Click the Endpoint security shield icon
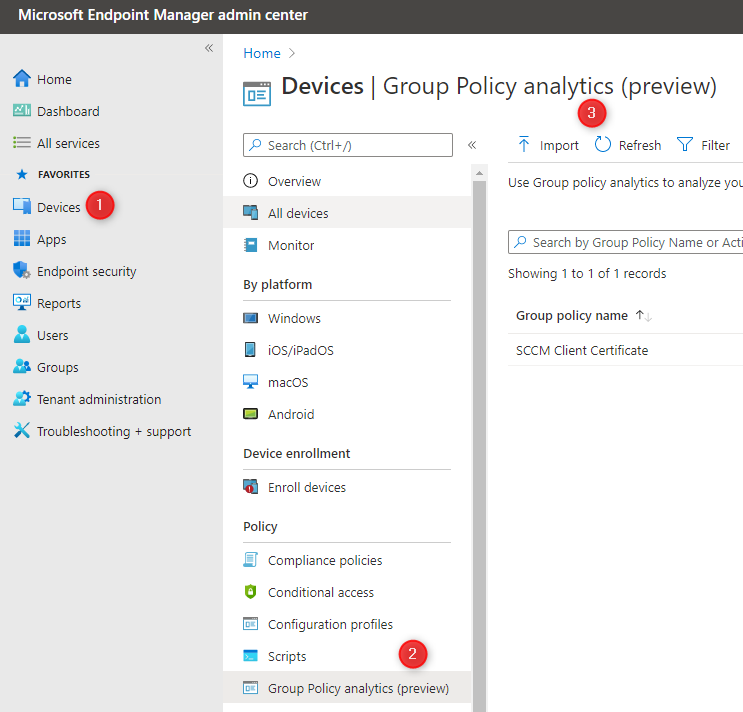 pos(22,270)
